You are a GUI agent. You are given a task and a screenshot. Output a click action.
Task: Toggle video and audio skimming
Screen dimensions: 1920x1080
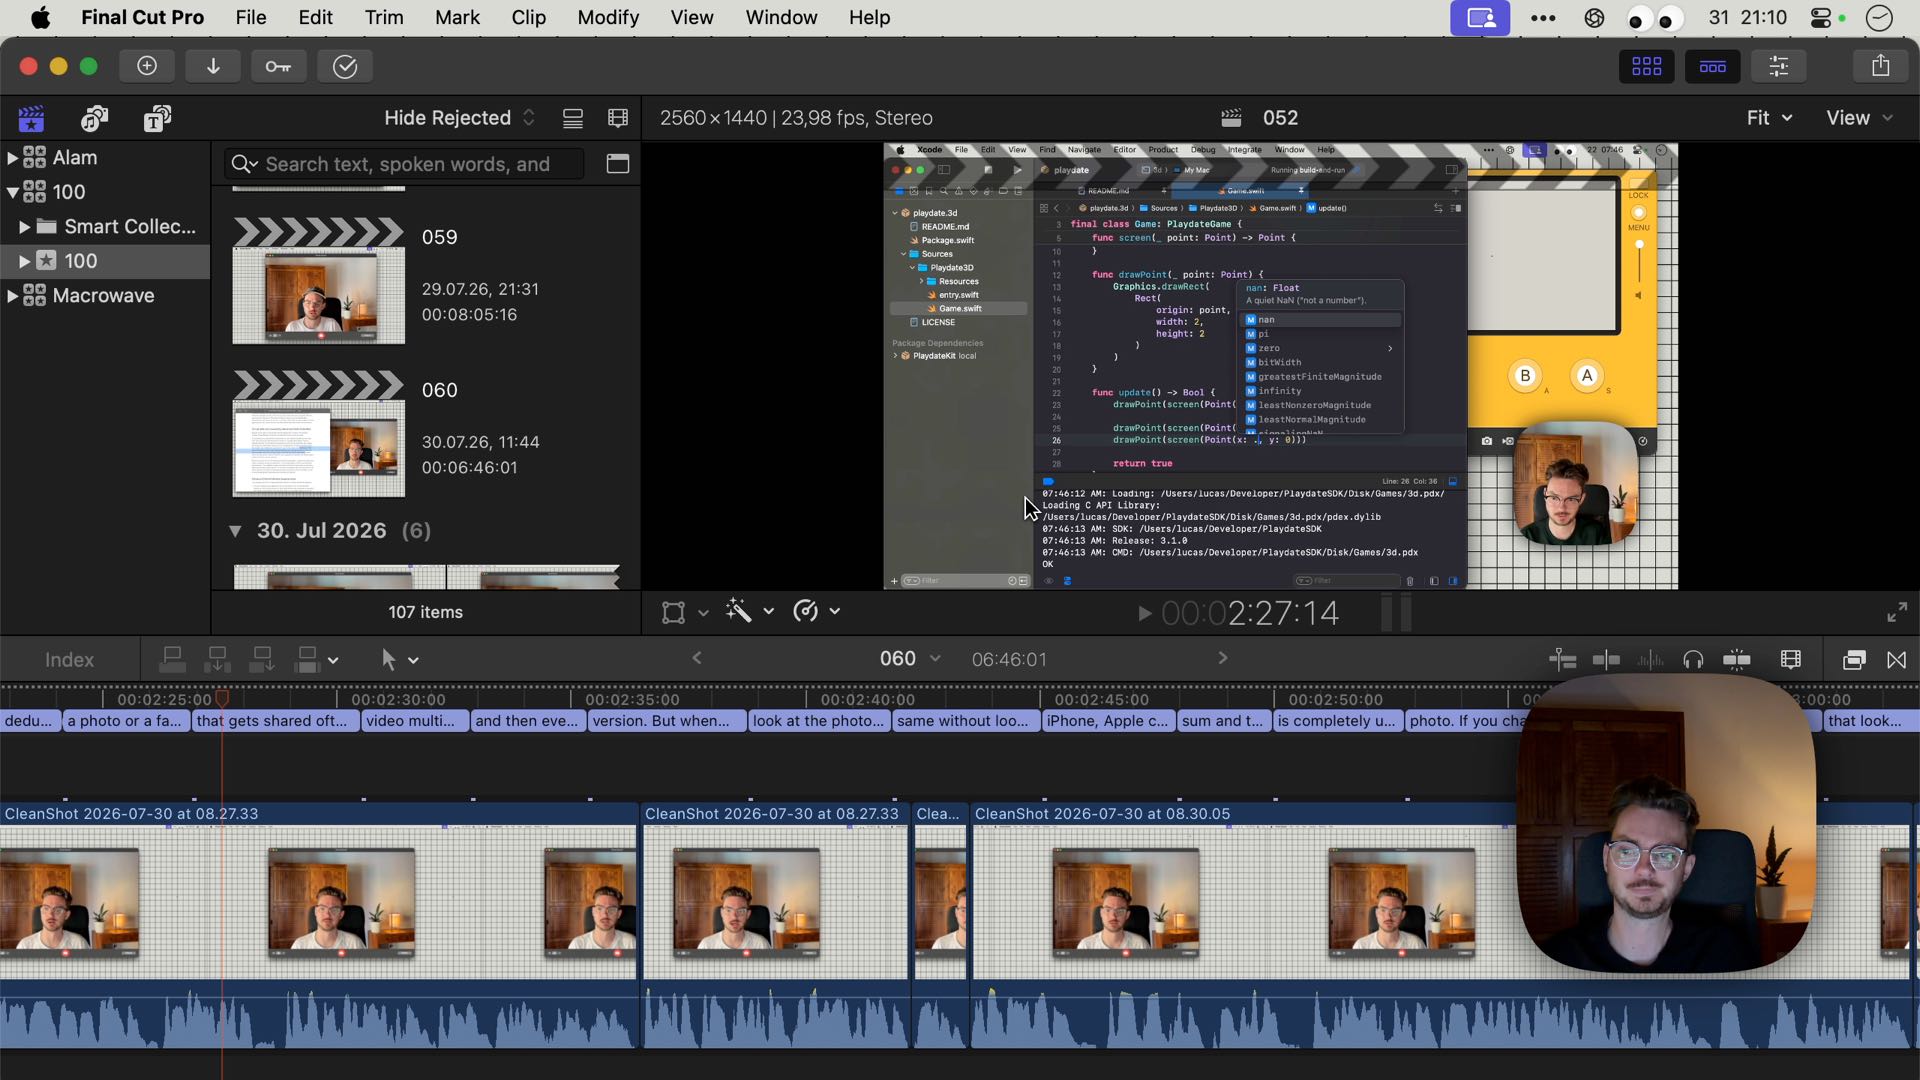pos(1606,660)
